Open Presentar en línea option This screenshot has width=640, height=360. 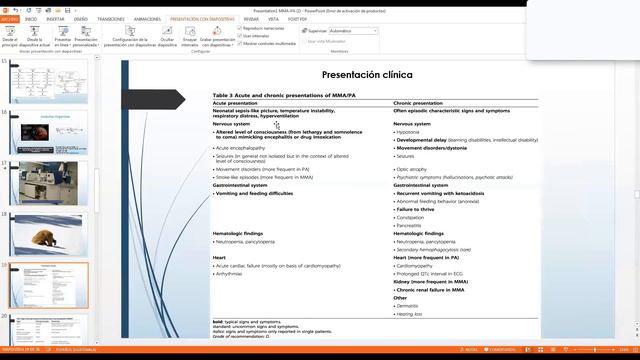pos(63,36)
